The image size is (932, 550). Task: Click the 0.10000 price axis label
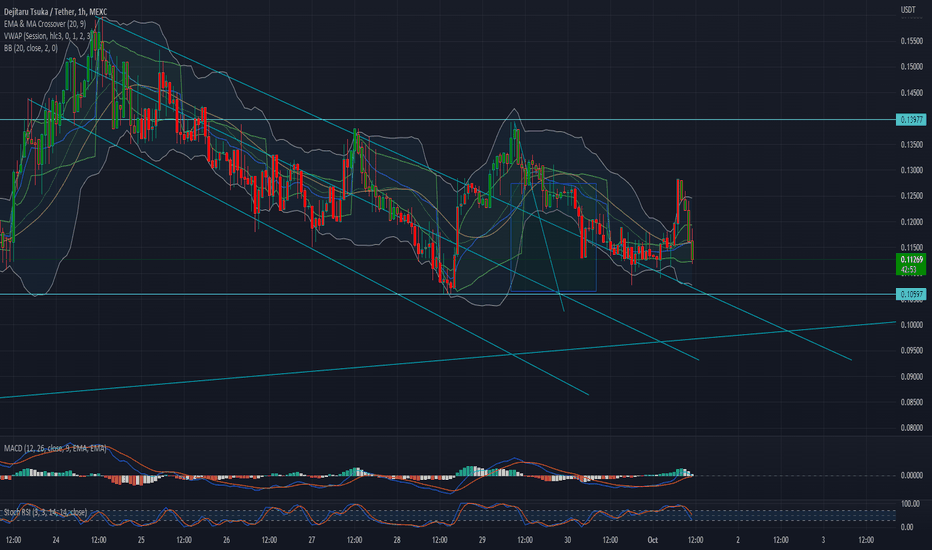click(911, 325)
